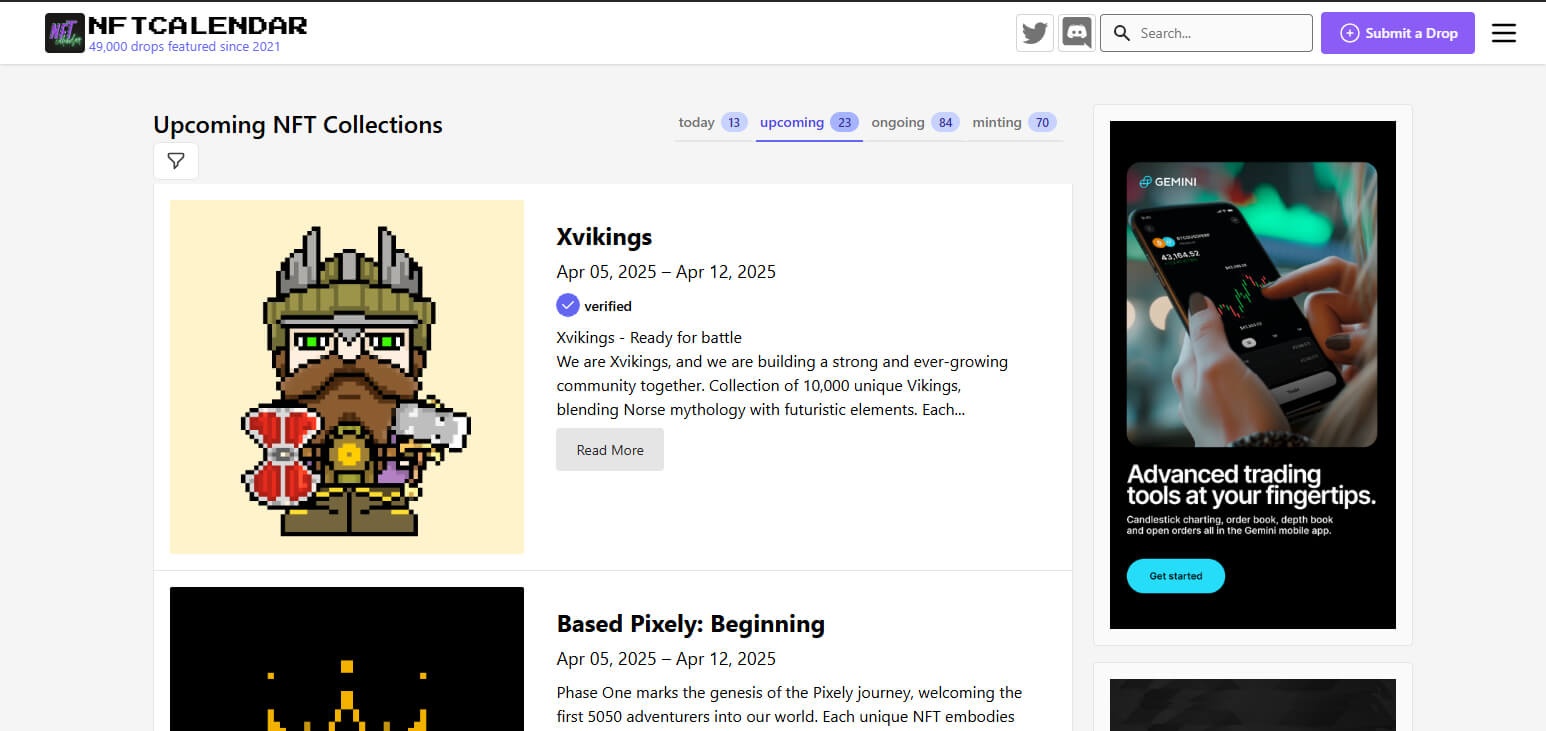The image size is (1546, 731).
Task: Open the Xvikings title link
Action: [x=604, y=237]
